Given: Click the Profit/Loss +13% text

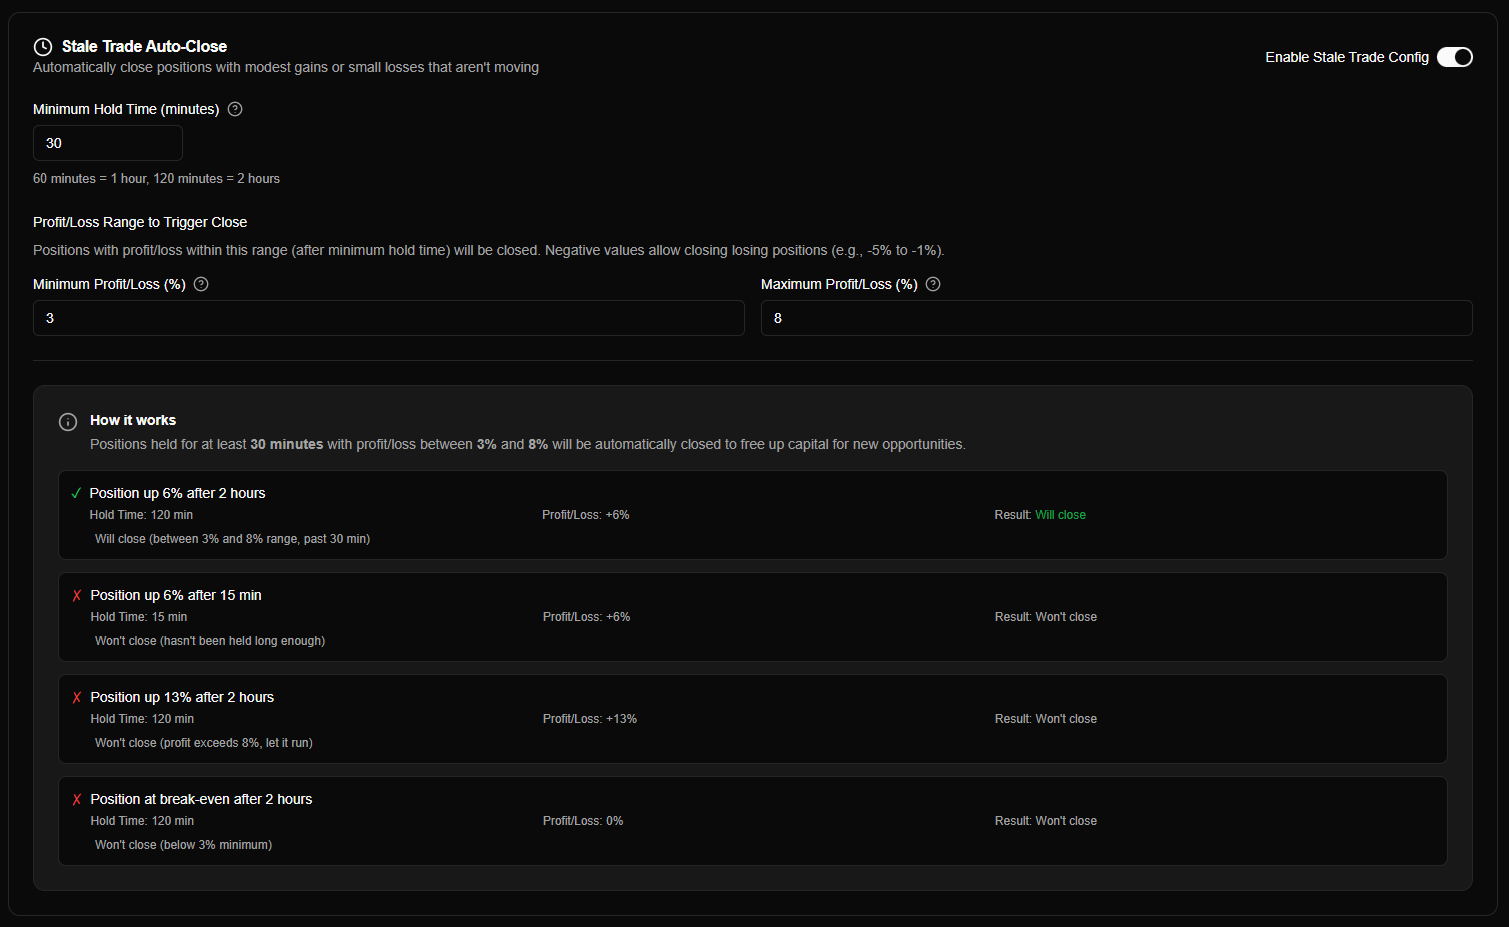Looking at the screenshot, I should (x=590, y=718).
